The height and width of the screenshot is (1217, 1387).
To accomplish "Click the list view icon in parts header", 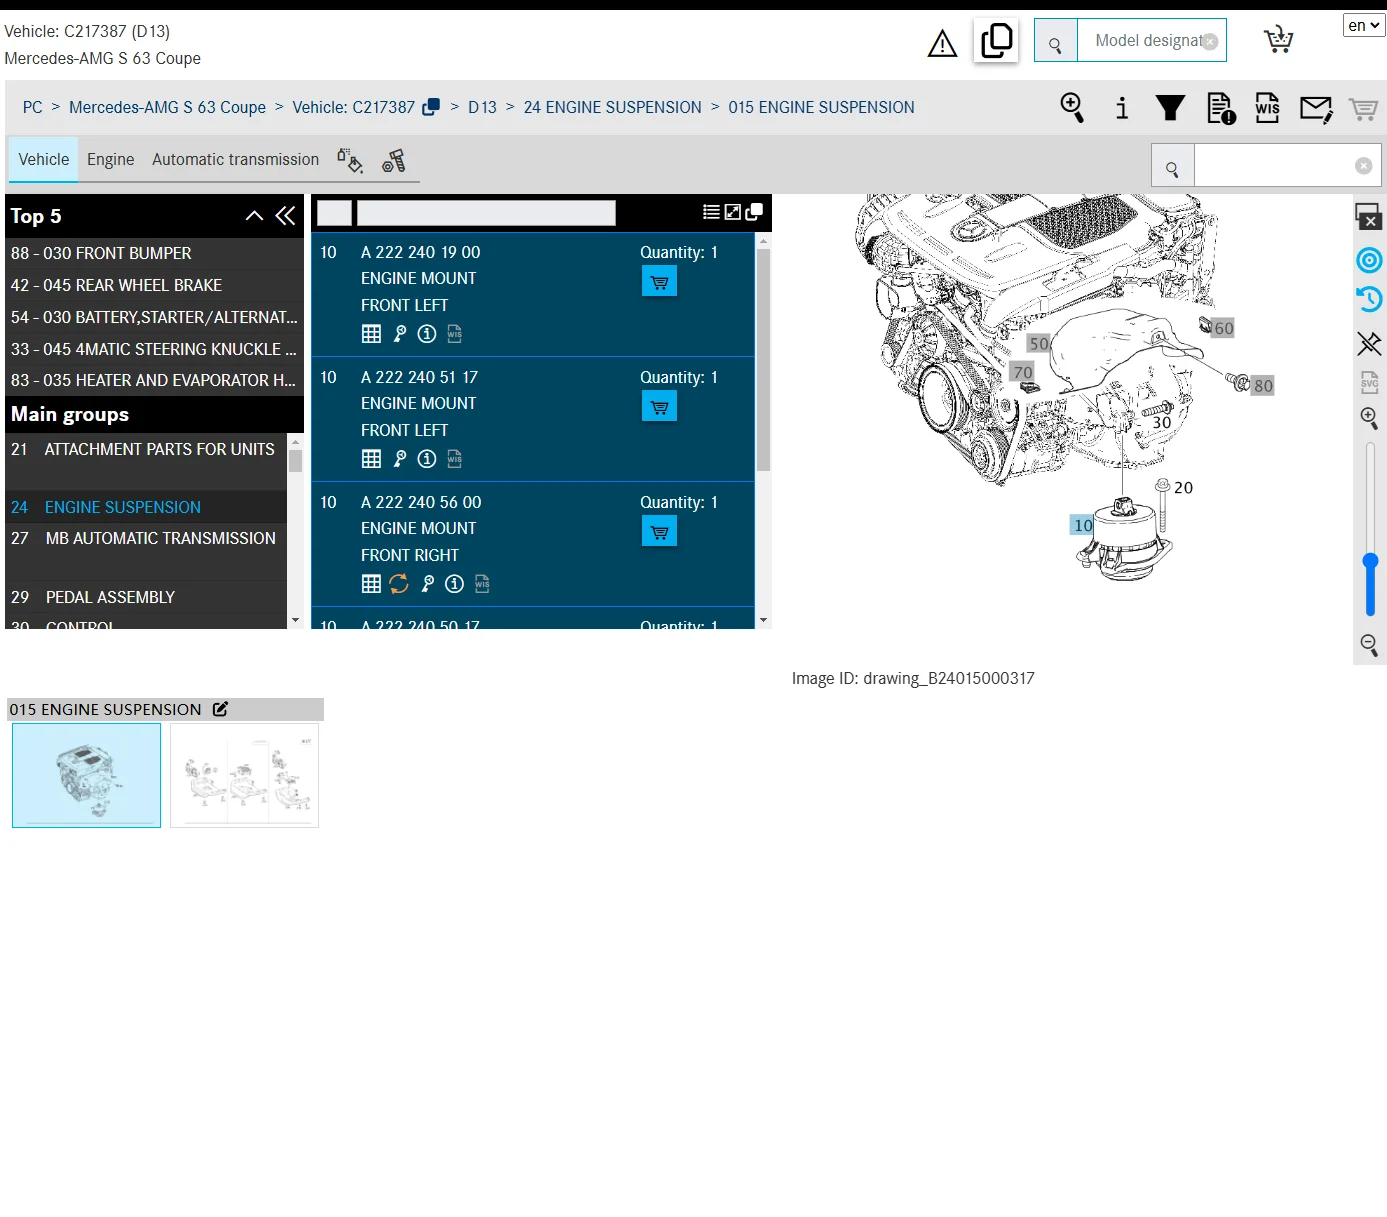I will (711, 212).
